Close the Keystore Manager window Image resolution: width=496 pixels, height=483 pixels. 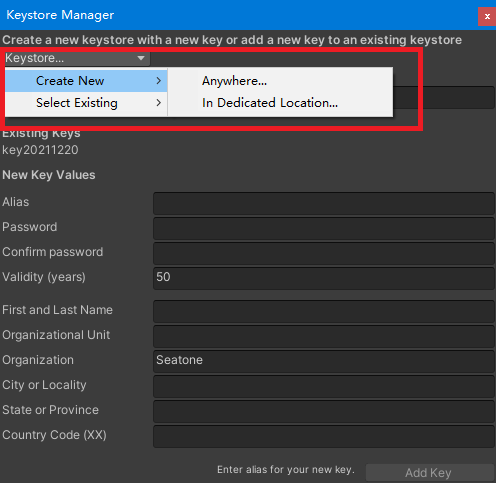(487, 16)
